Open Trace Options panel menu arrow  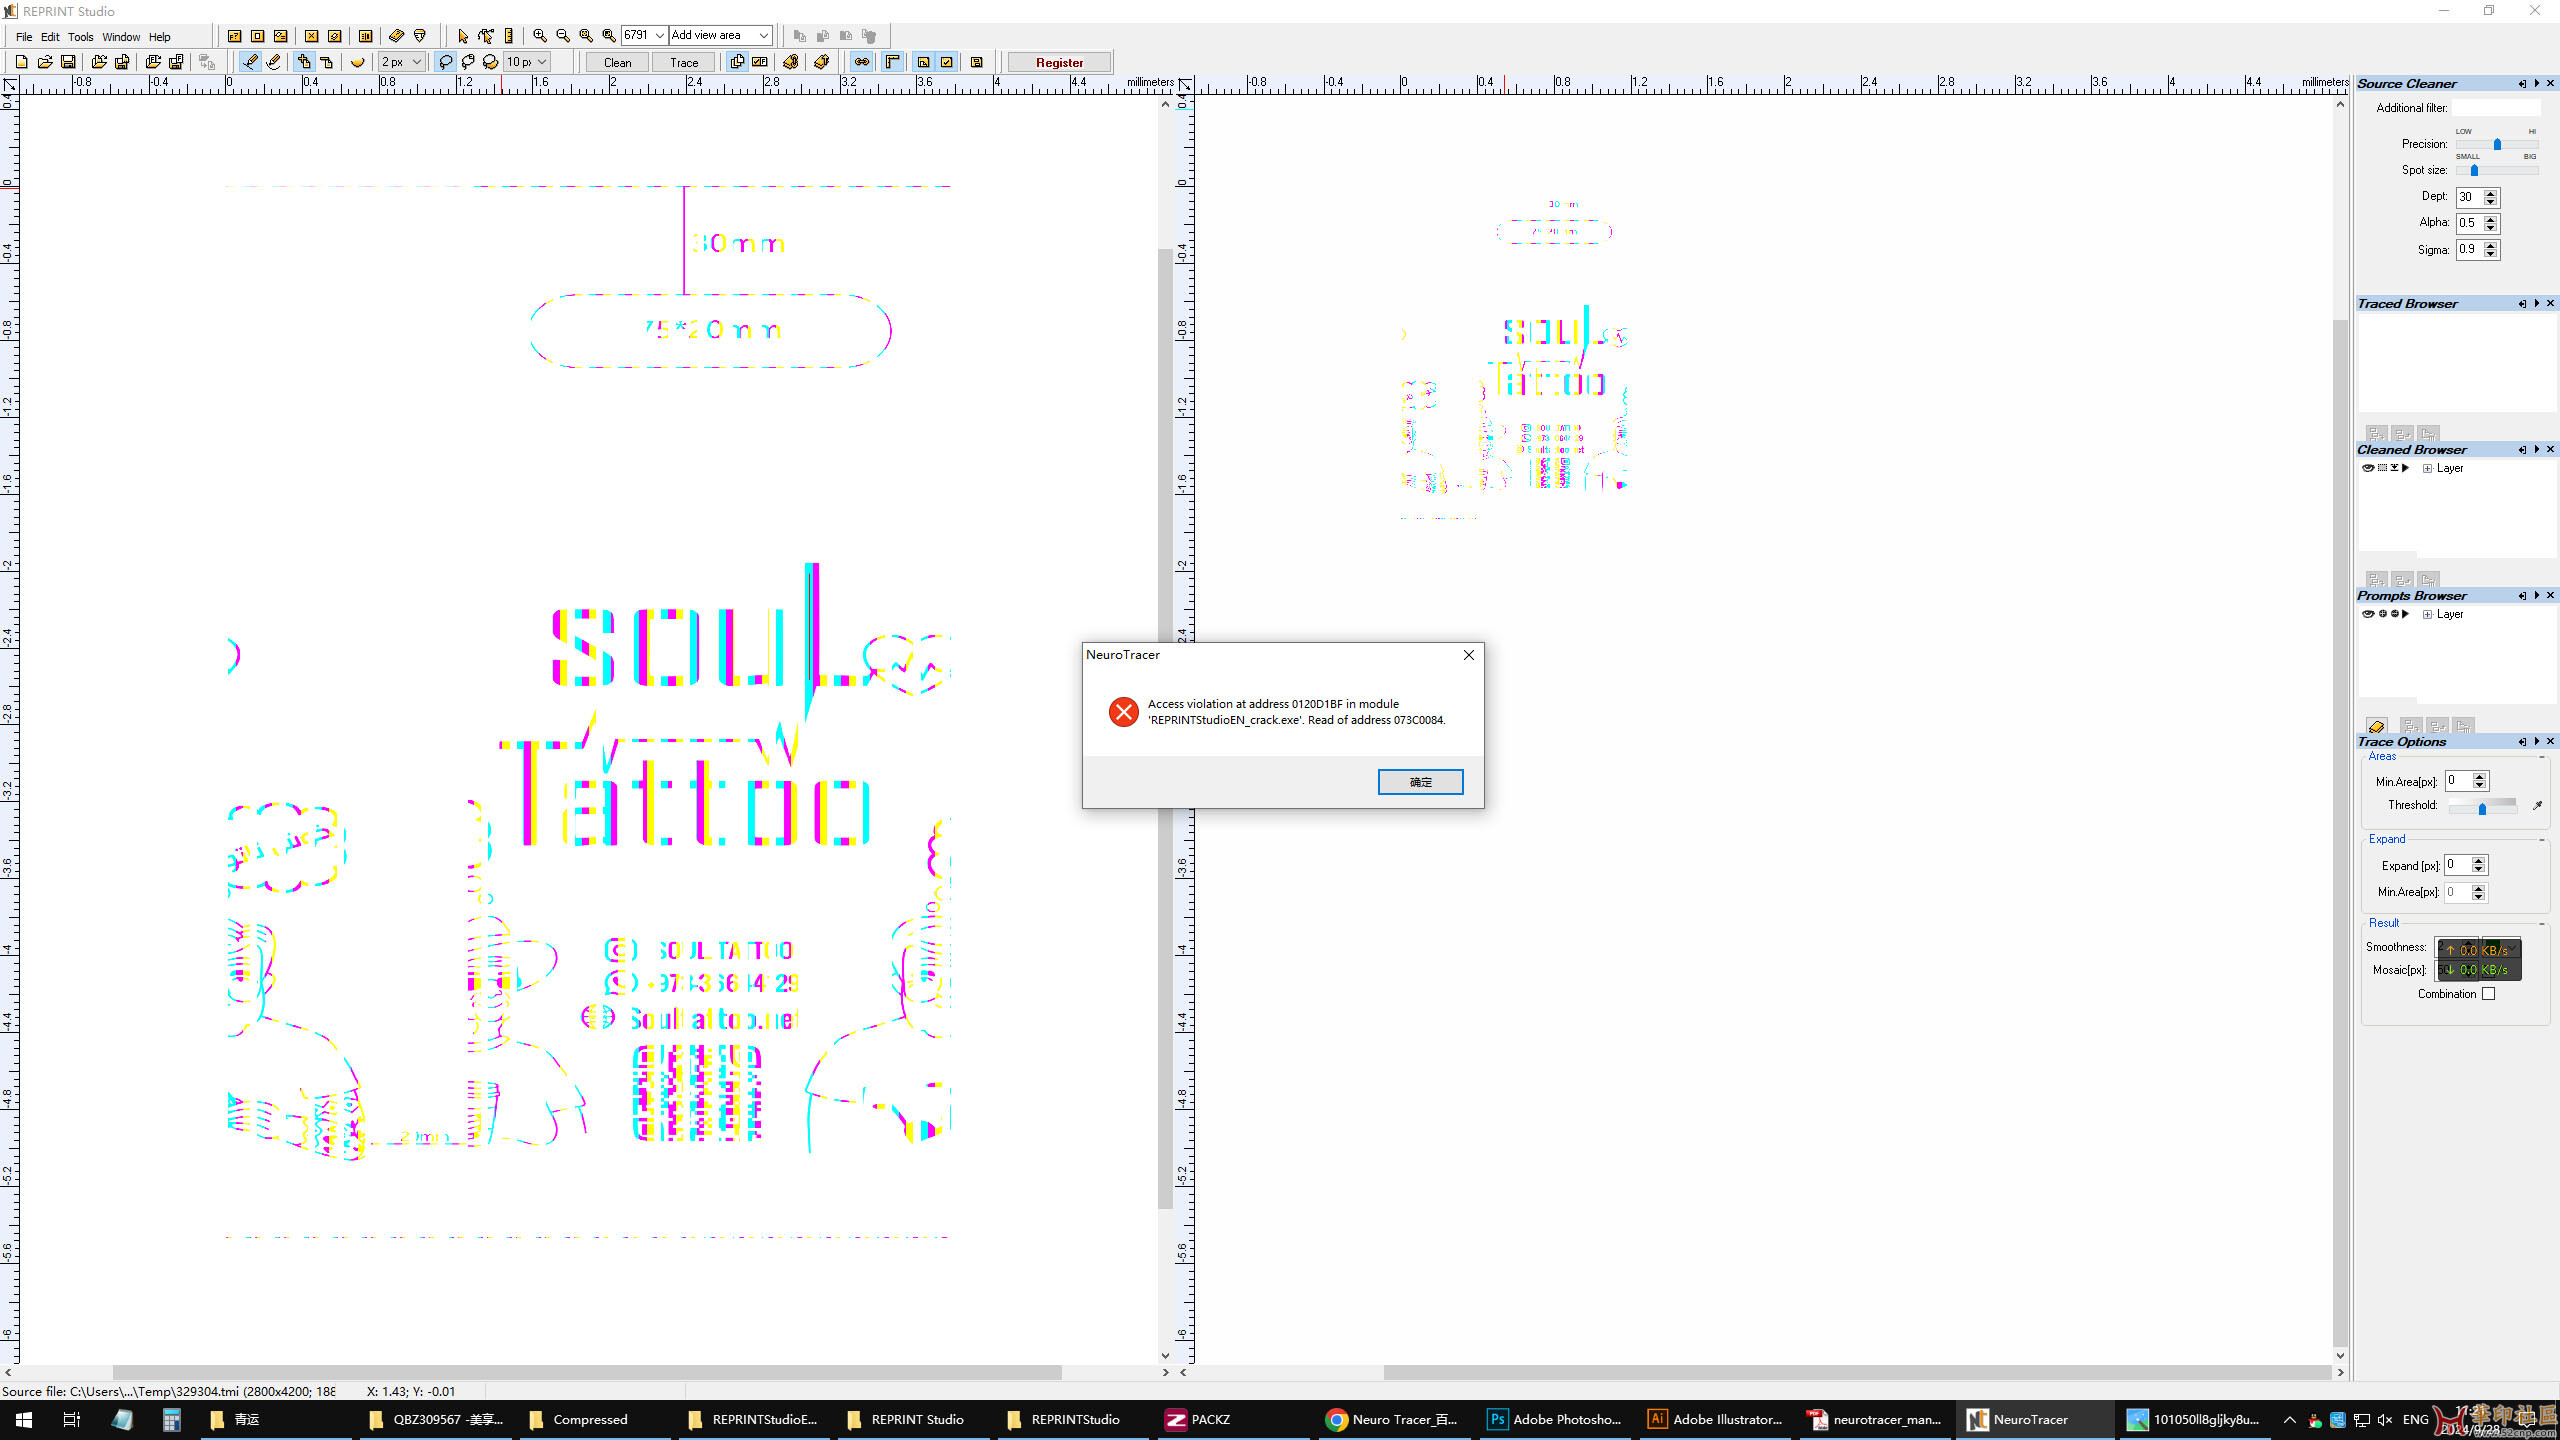click(x=2536, y=742)
